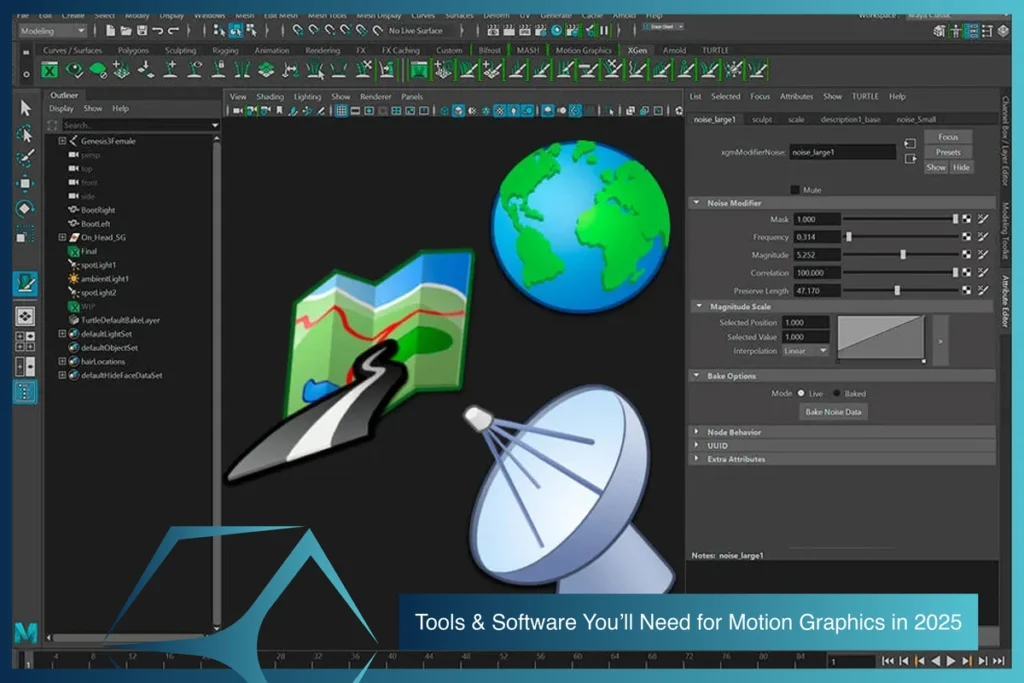Screen dimensions: 1024x683
Task: Click the Play forward button
Action: pos(952,661)
